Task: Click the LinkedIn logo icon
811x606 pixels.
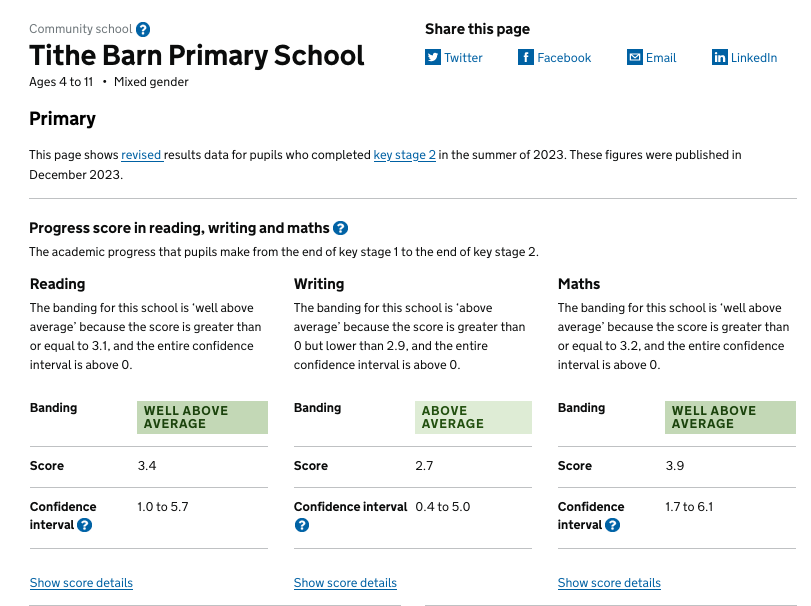Action: point(720,57)
